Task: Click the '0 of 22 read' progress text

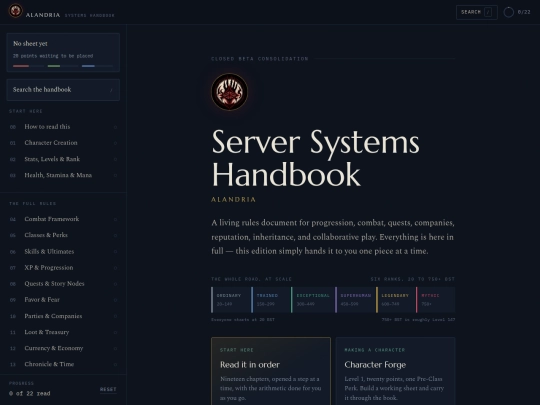Action: [30, 393]
